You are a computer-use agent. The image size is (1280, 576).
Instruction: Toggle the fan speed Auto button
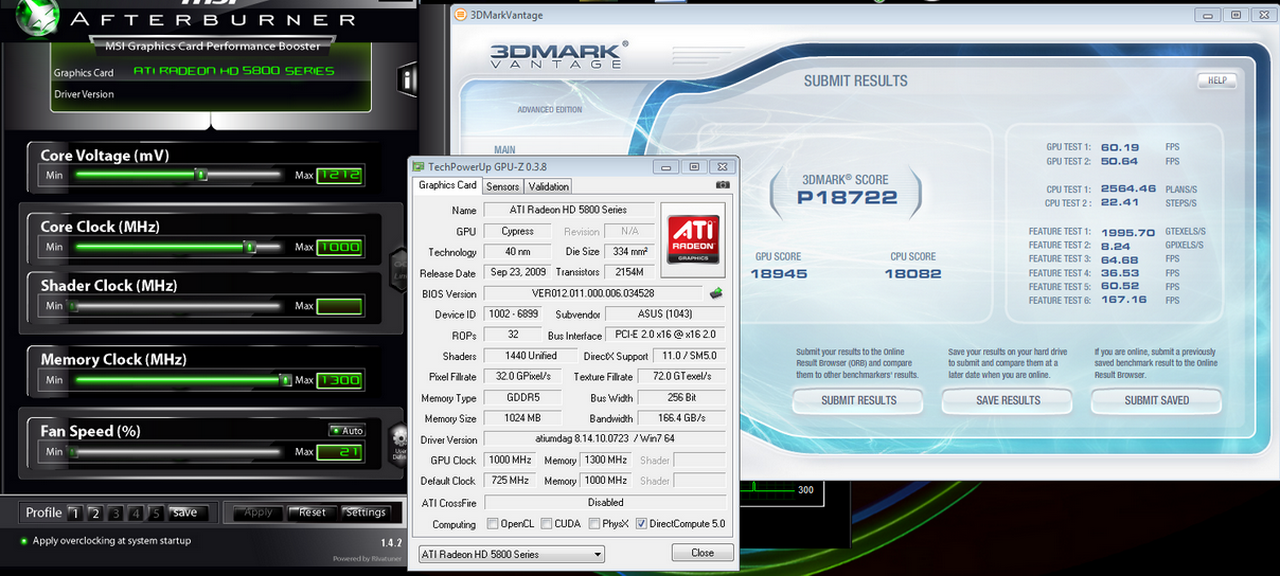click(347, 431)
